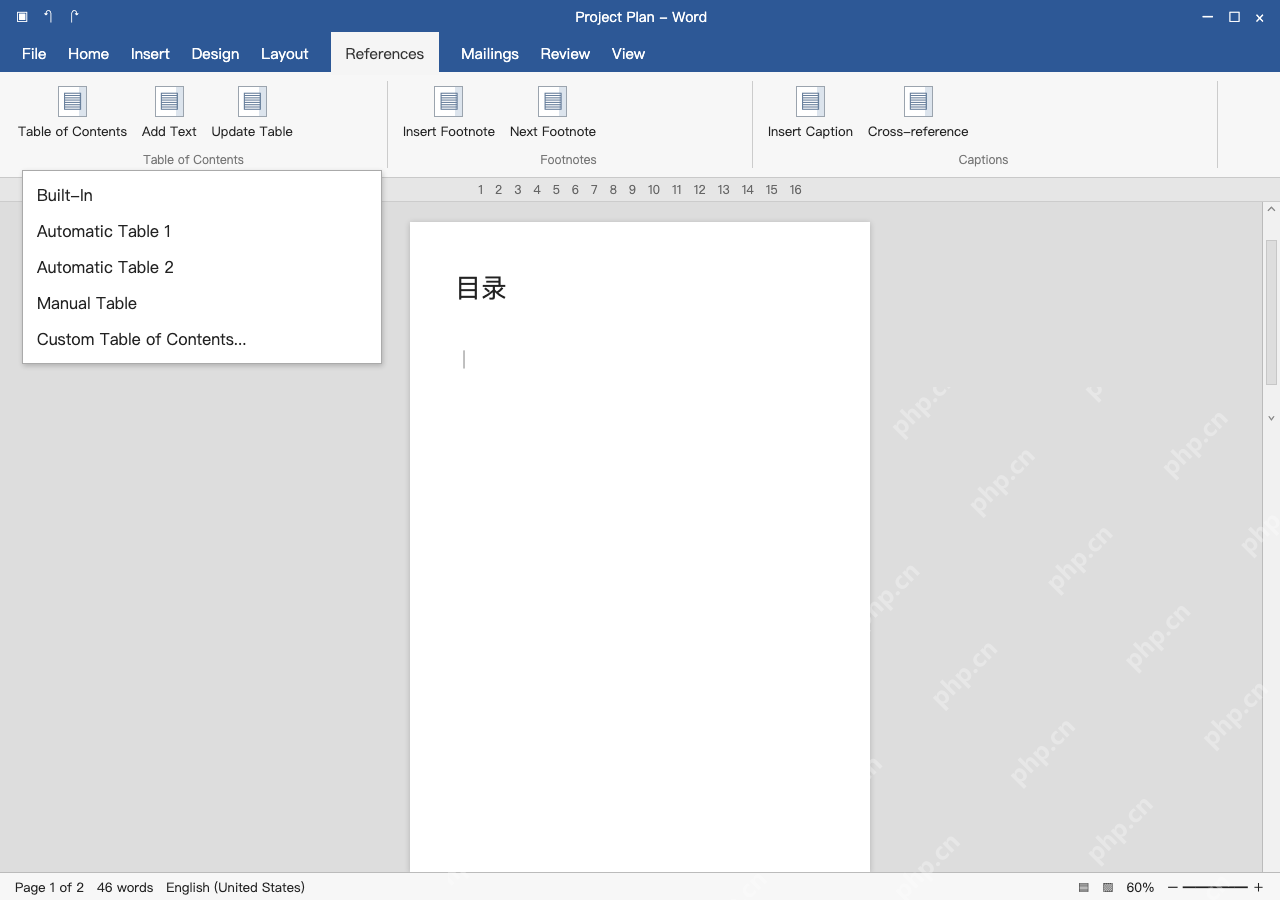
Task: Insert a footnote using Insert Footnote
Action: (x=449, y=112)
